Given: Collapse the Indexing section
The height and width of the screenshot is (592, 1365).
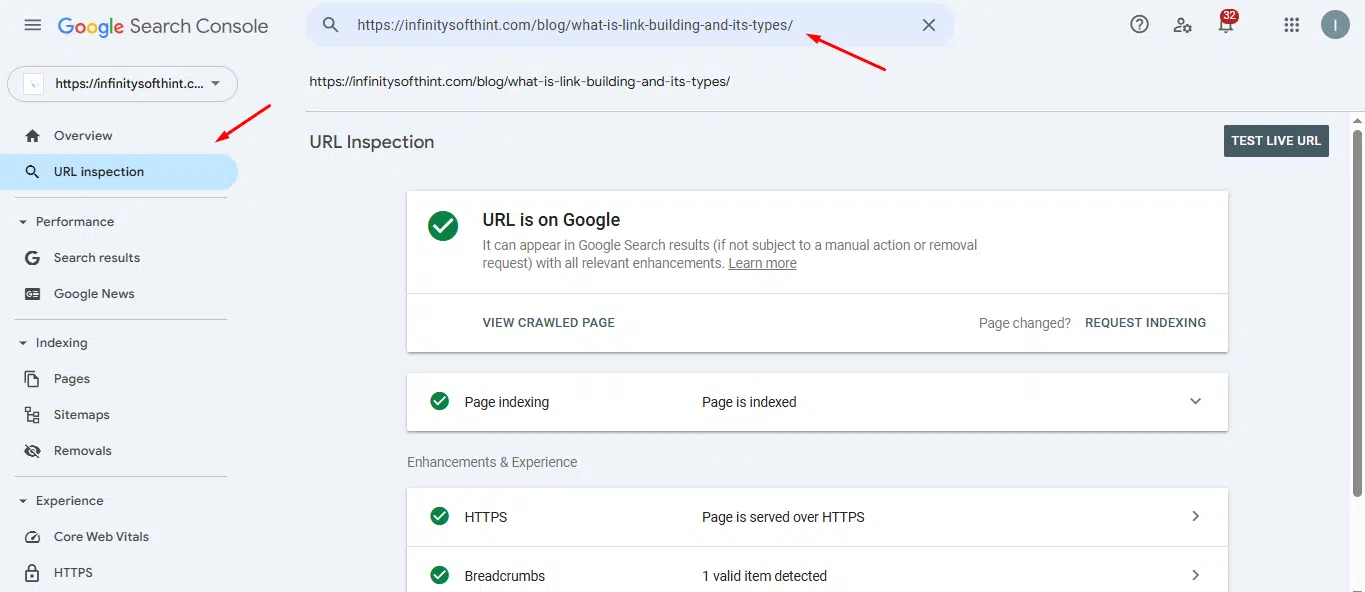Looking at the screenshot, I should point(22,343).
